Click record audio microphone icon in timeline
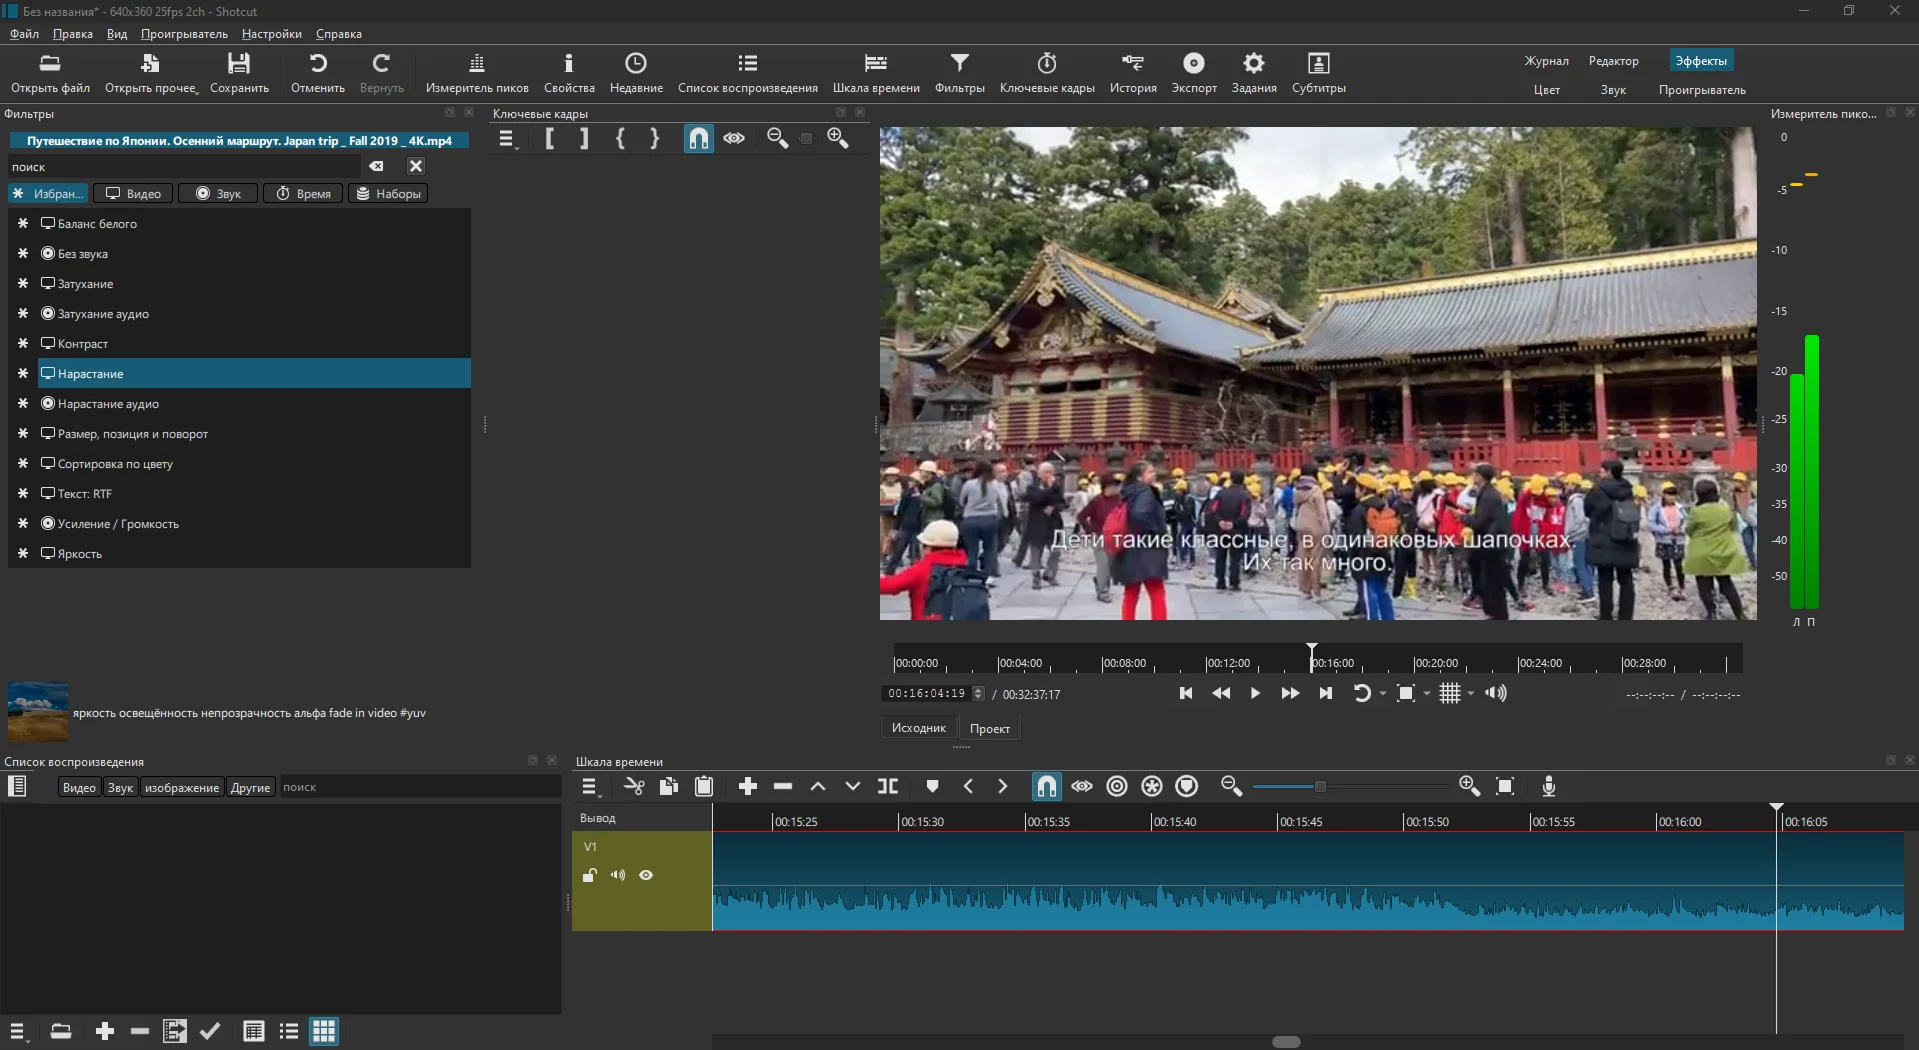Viewport: 1919px width, 1050px height. point(1549,787)
